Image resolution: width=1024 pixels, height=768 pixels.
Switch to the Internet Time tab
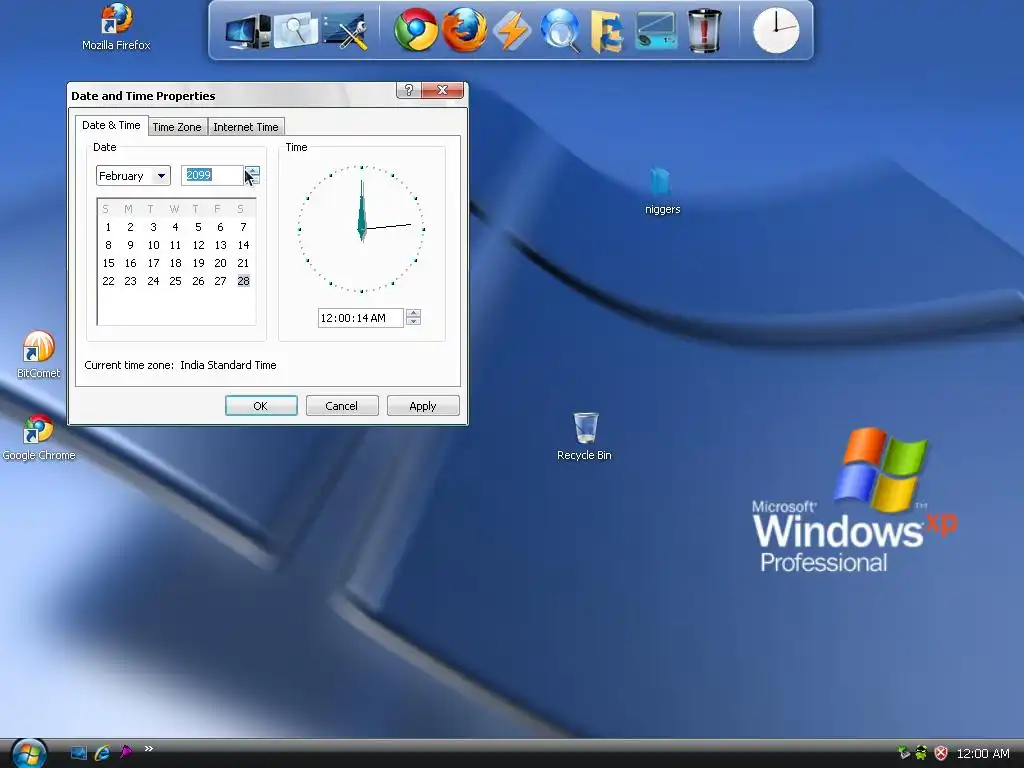coord(246,127)
